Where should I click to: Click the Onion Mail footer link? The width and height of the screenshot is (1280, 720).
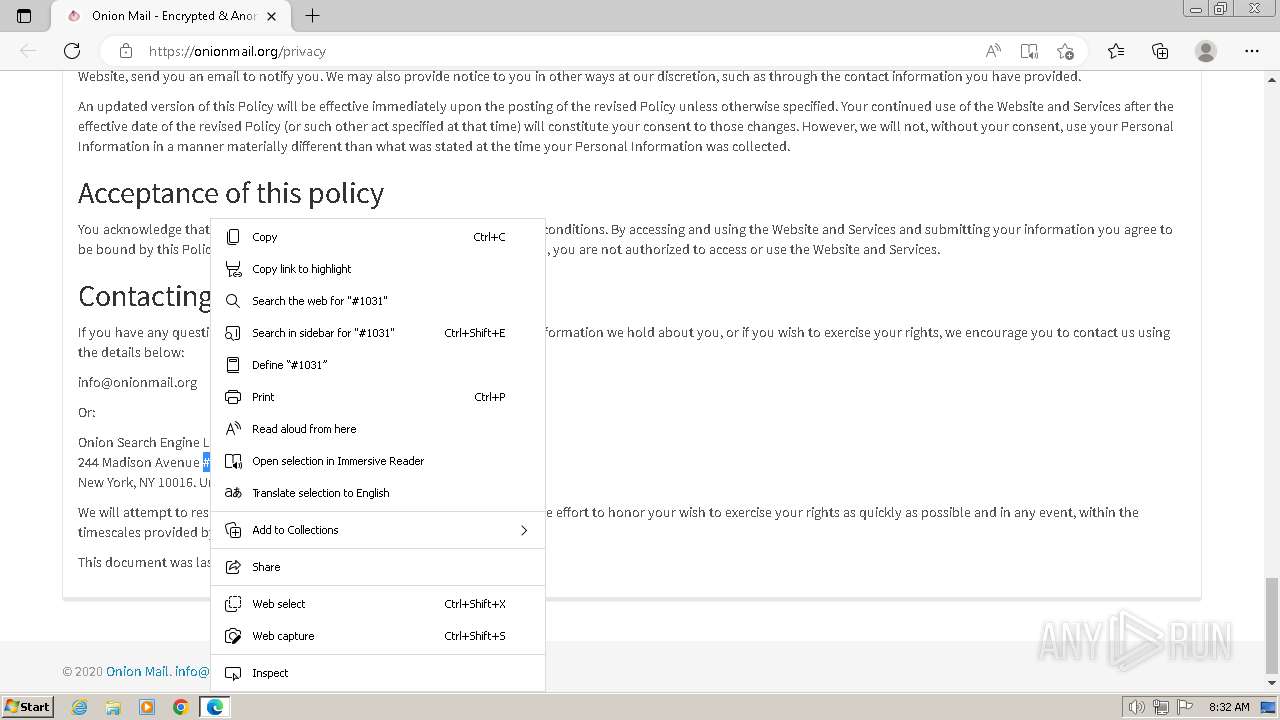pos(137,672)
